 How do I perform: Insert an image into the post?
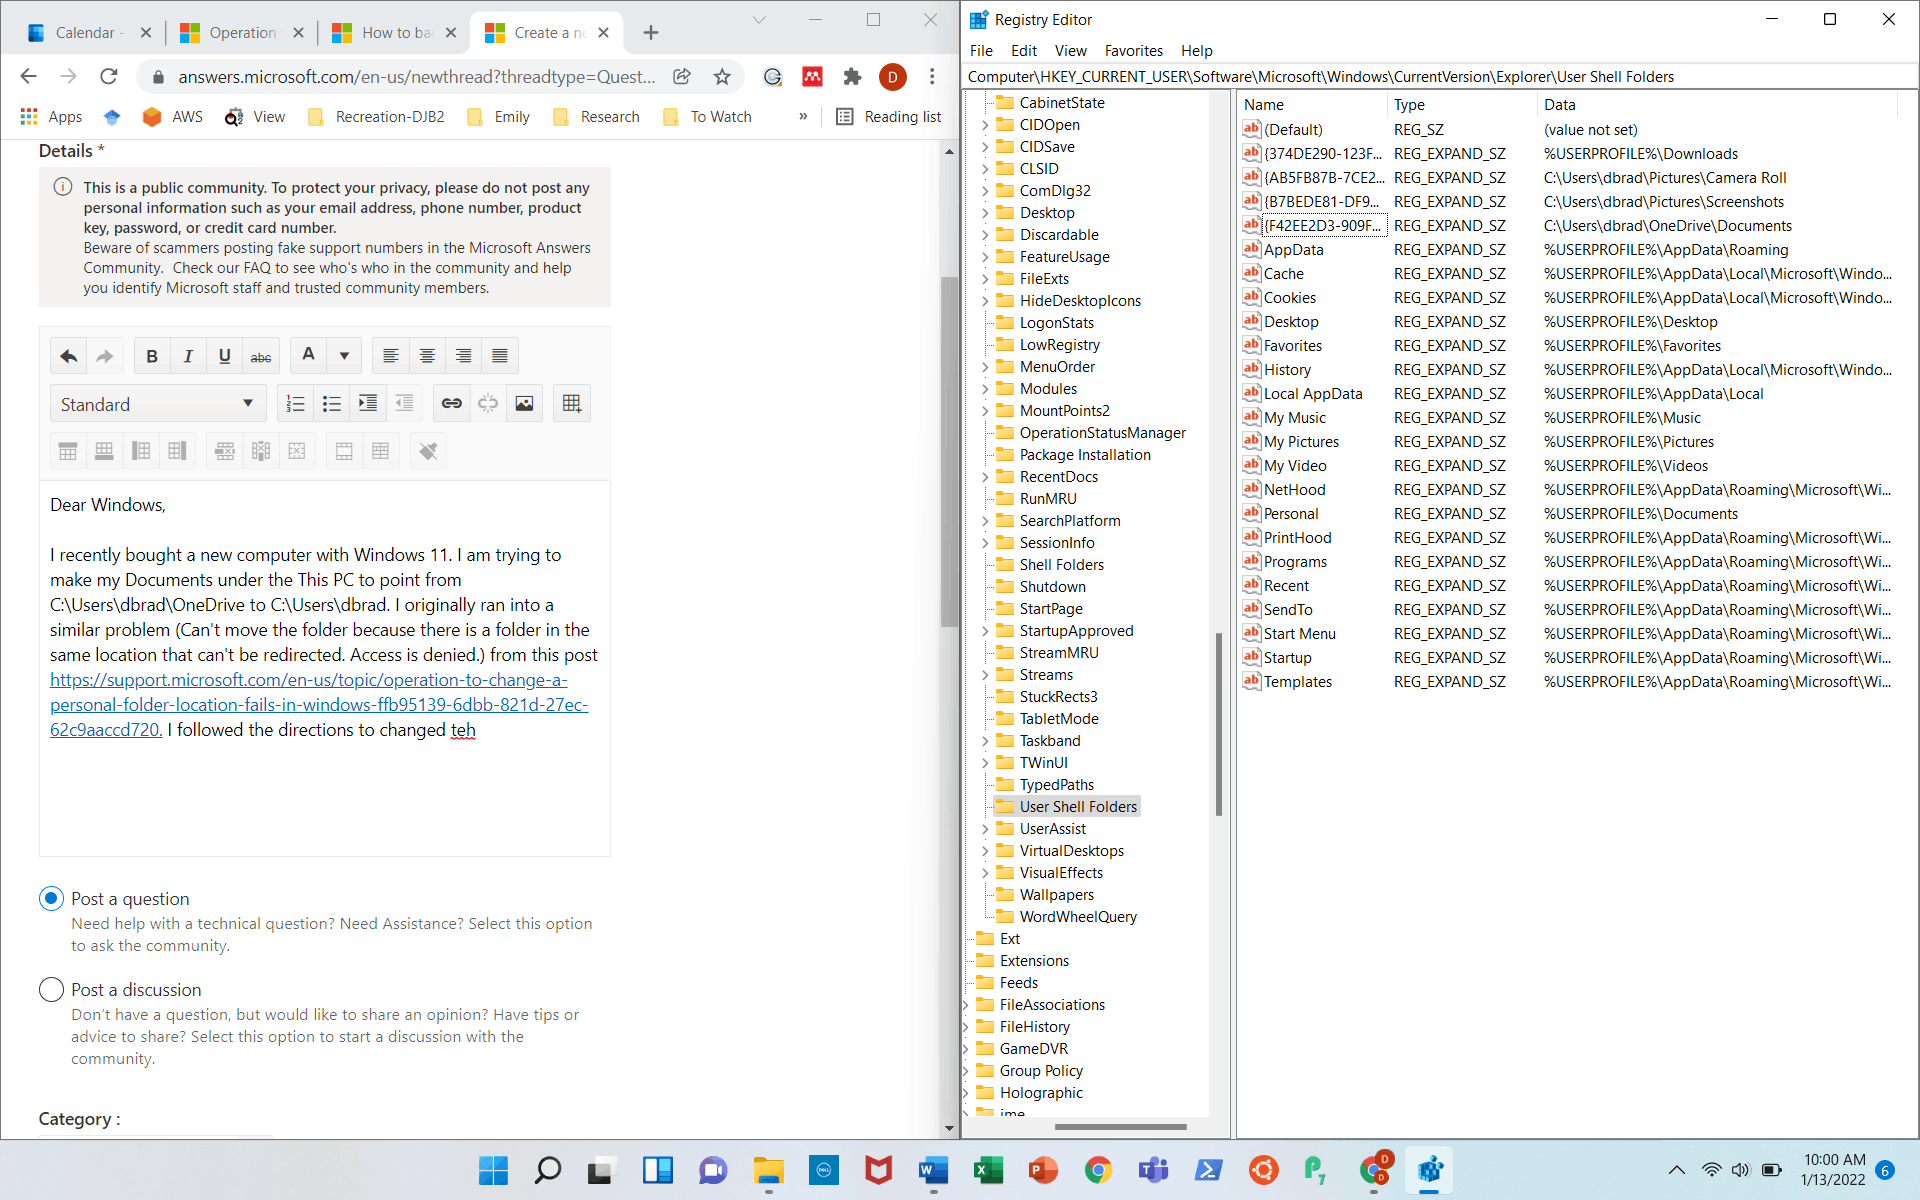pos(524,403)
